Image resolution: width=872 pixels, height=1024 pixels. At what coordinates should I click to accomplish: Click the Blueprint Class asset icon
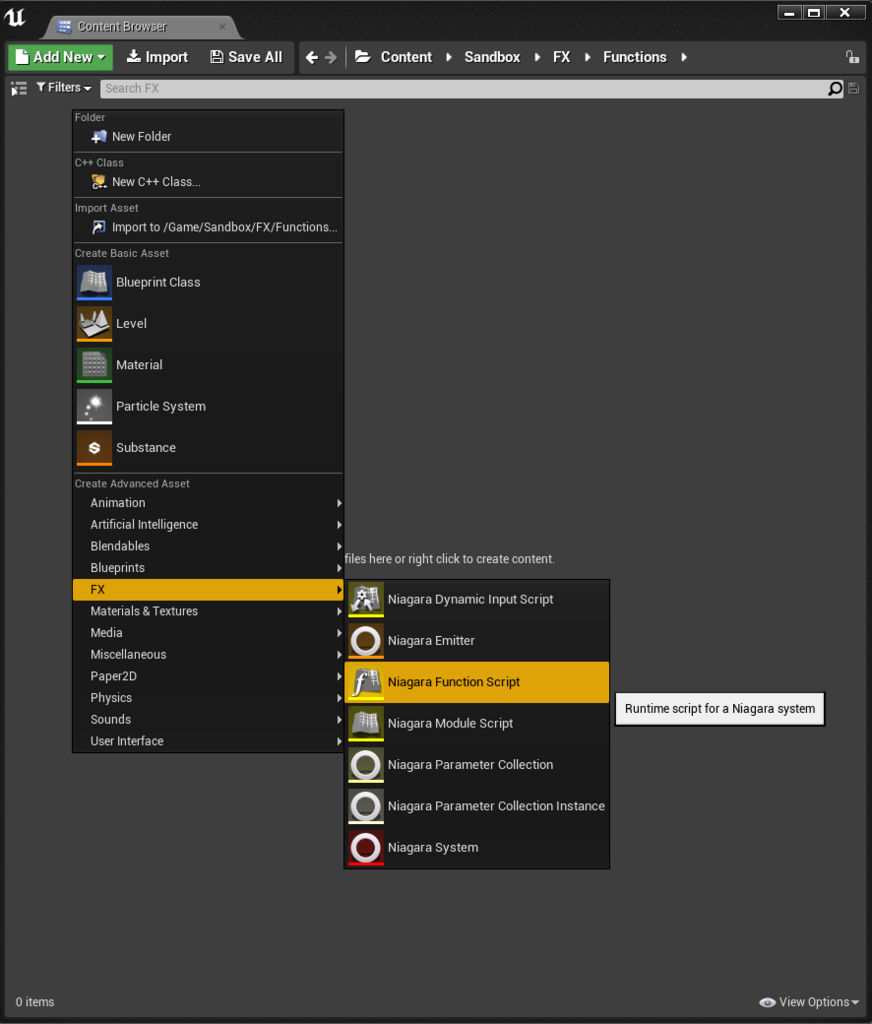pos(94,282)
